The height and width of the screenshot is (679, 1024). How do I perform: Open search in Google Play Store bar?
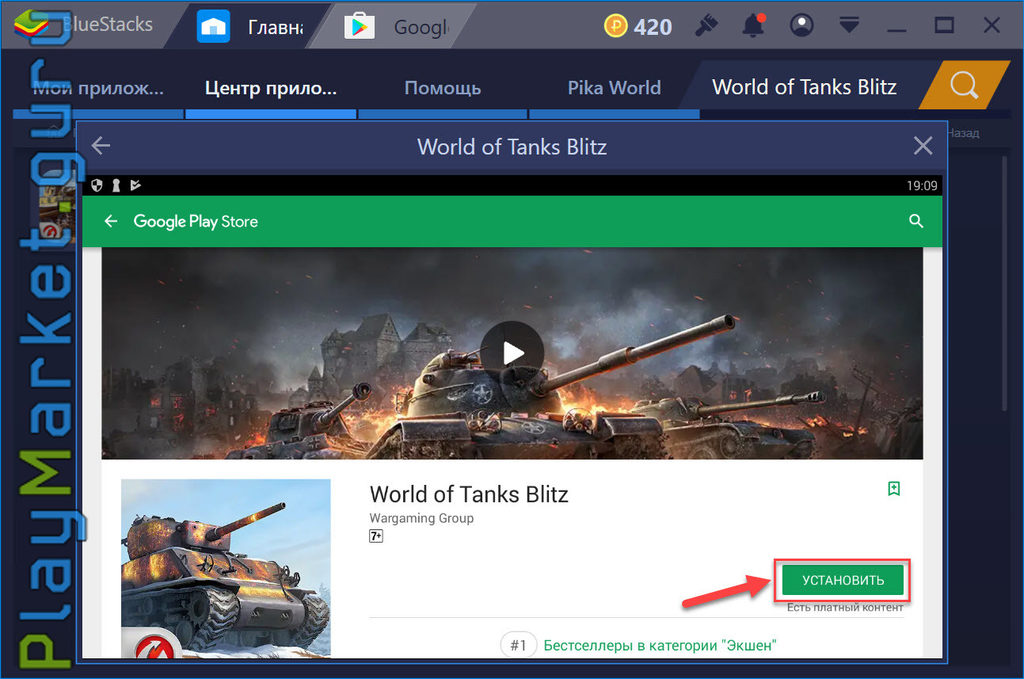pos(916,221)
